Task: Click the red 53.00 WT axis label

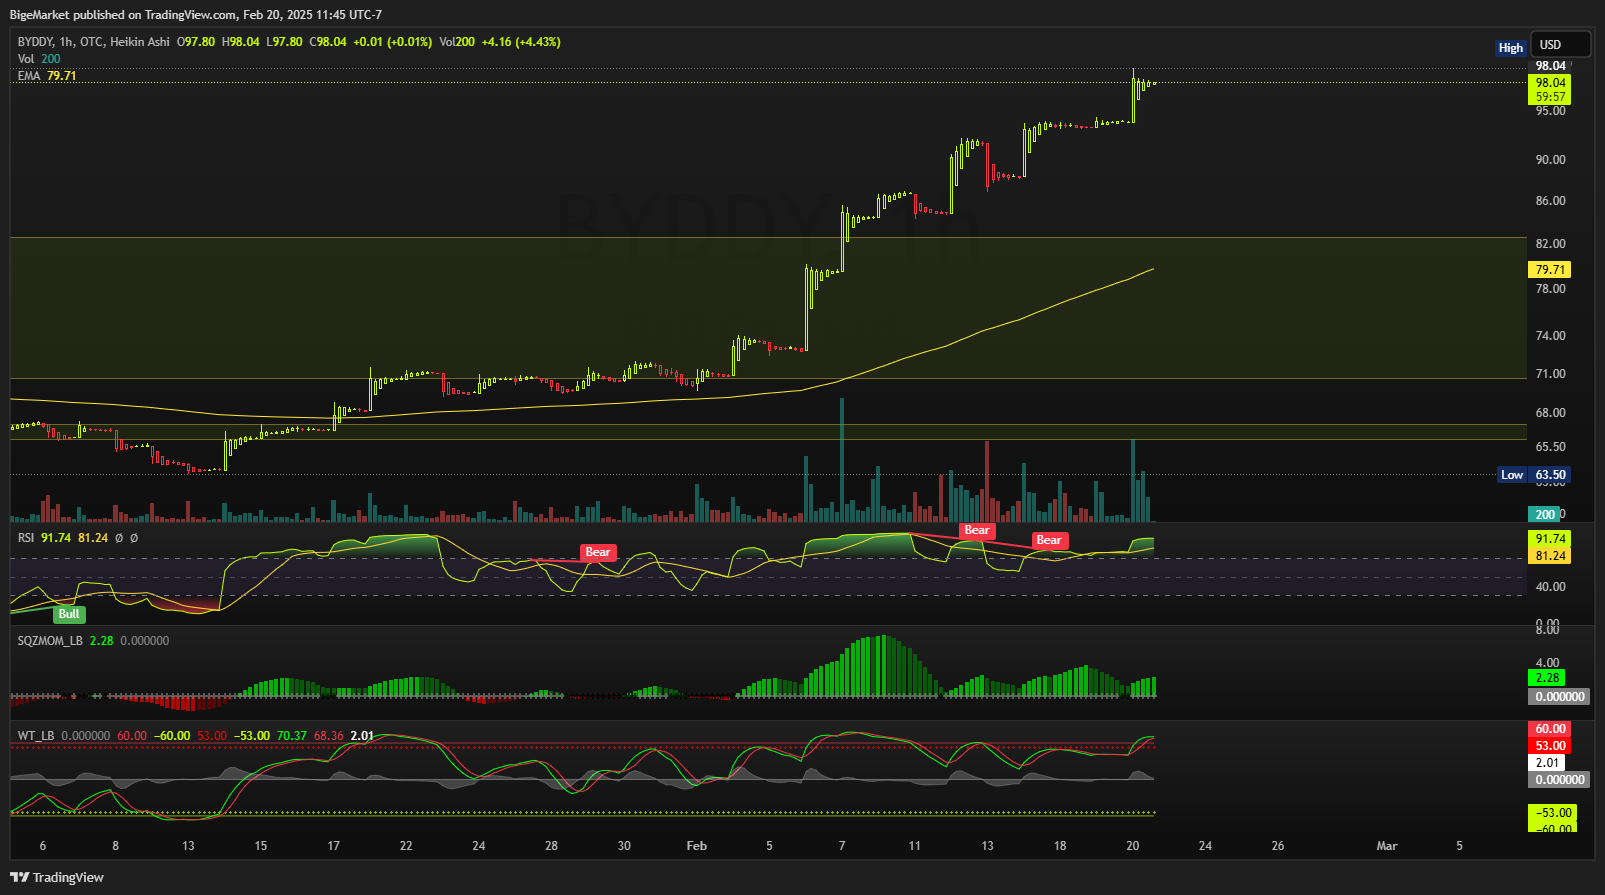Action: (1550, 746)
